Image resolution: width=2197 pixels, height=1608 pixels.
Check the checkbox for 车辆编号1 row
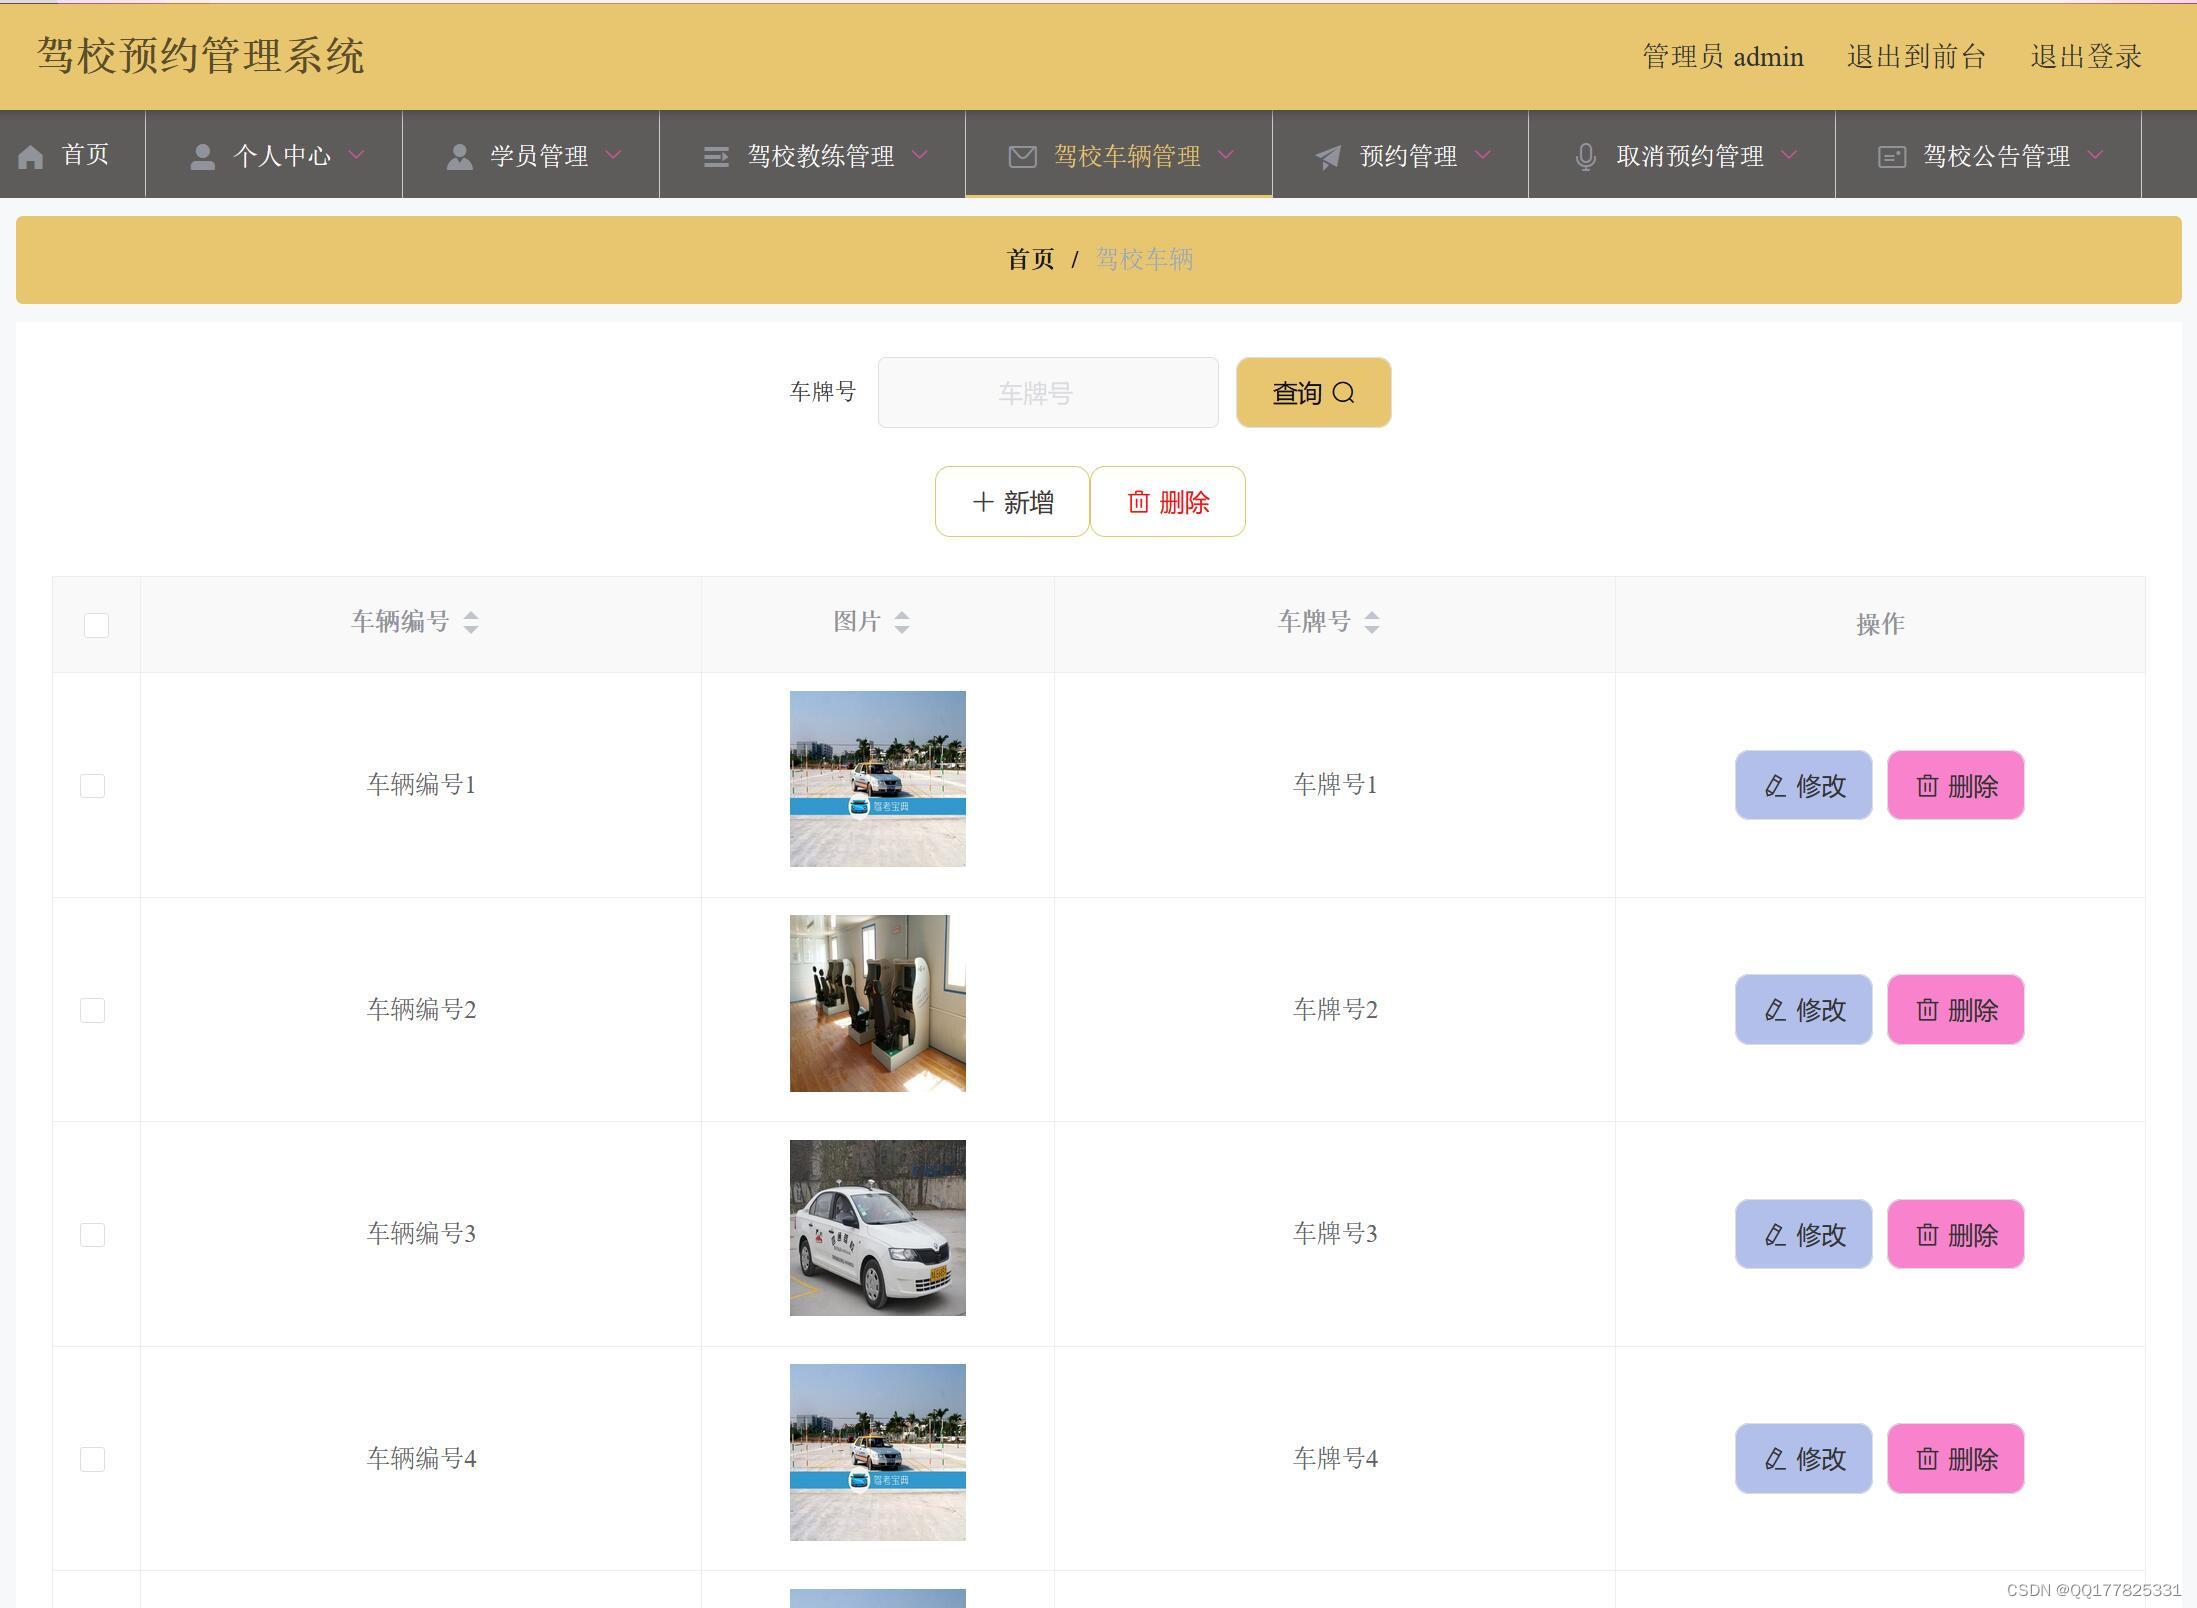tap(92, 786)
